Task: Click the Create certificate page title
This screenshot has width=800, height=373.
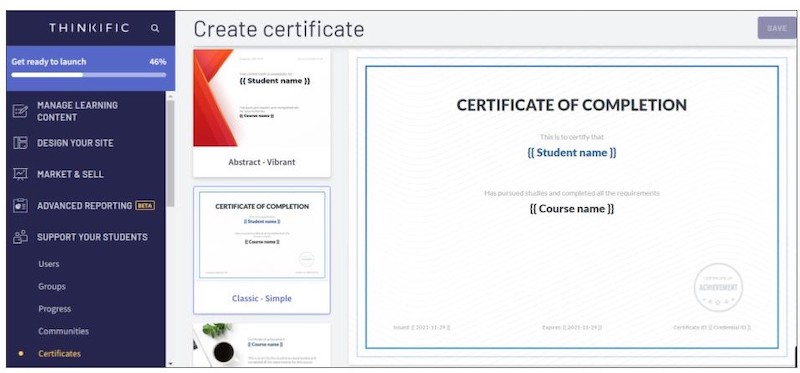Action: [x=279, y=29]
